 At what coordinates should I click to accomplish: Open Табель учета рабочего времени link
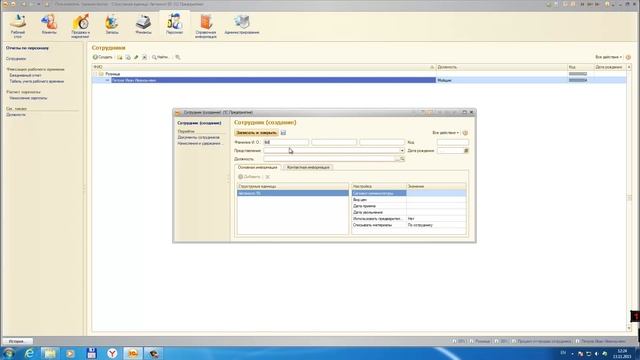point(37,81)
